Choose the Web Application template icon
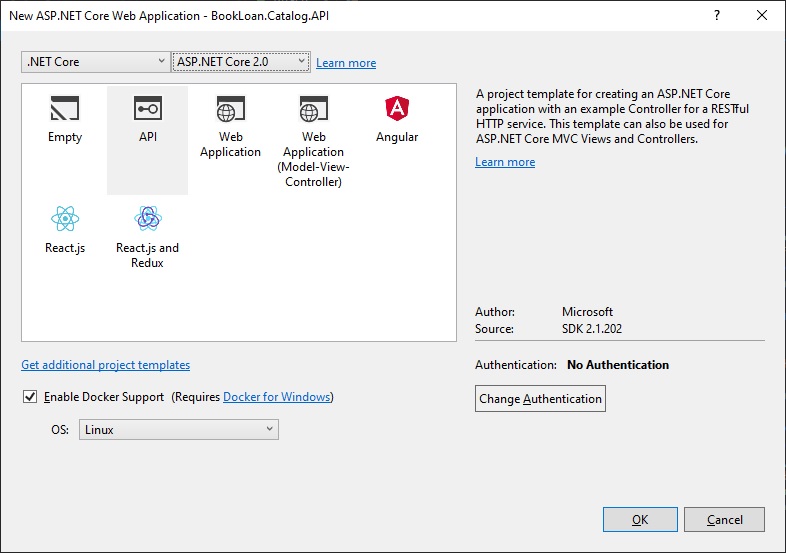This screenshot has width=786, height=553. tap(231, 108)
